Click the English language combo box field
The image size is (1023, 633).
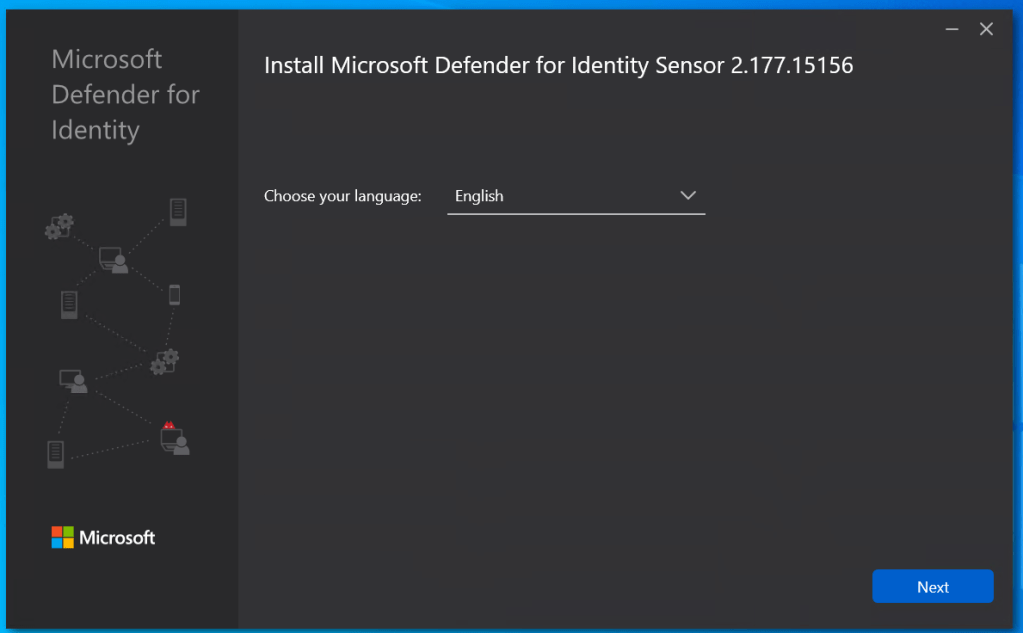[575, 196]
